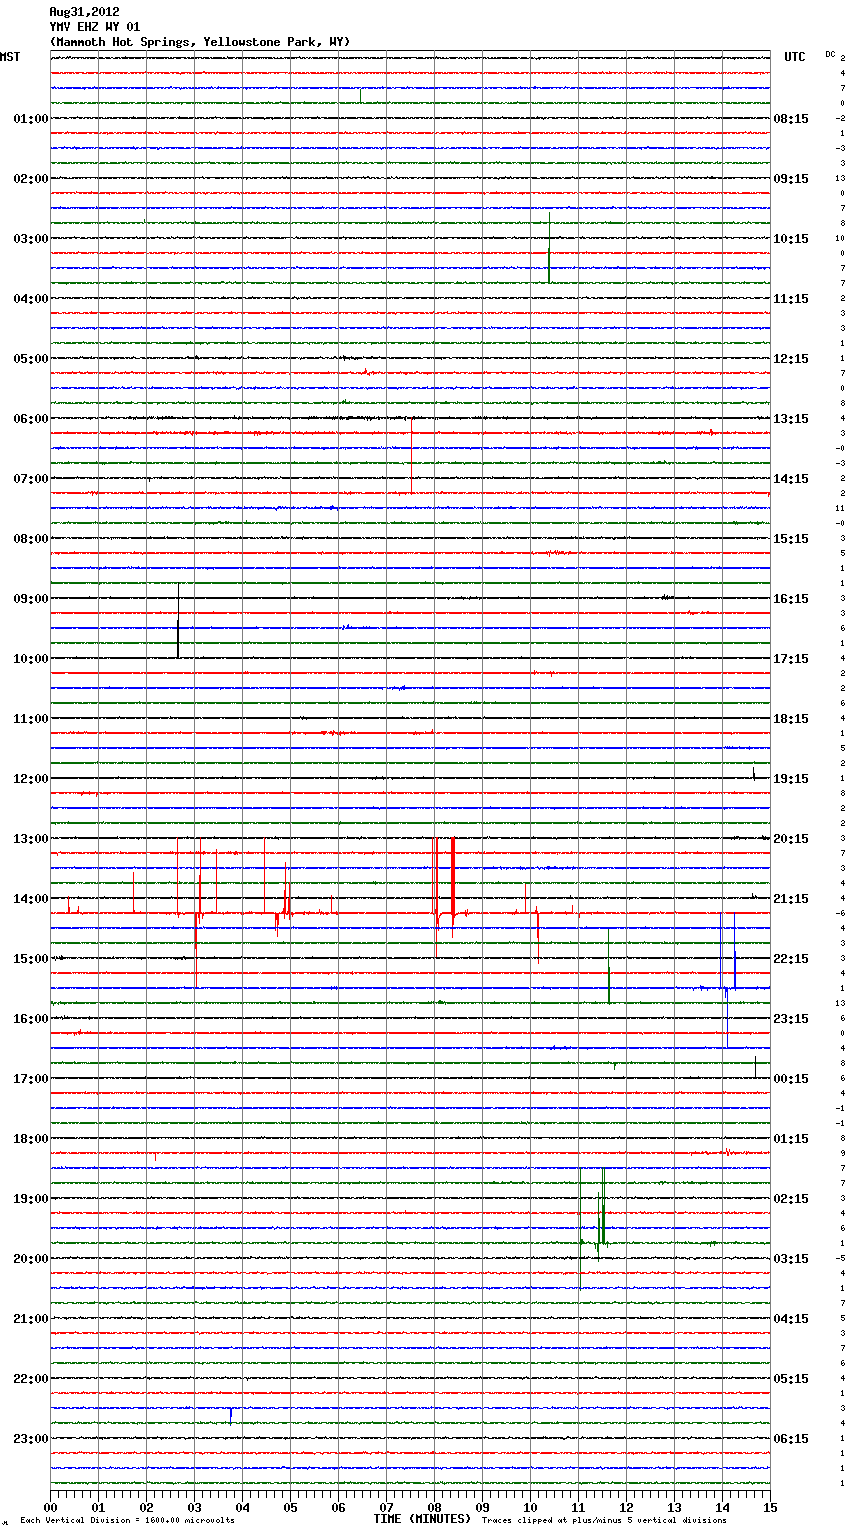The height and width of the screenshot is (1534, 850).
Task: Click the 16:15 UTC time label
Action: pyautogui.click(x=791, y=599)
